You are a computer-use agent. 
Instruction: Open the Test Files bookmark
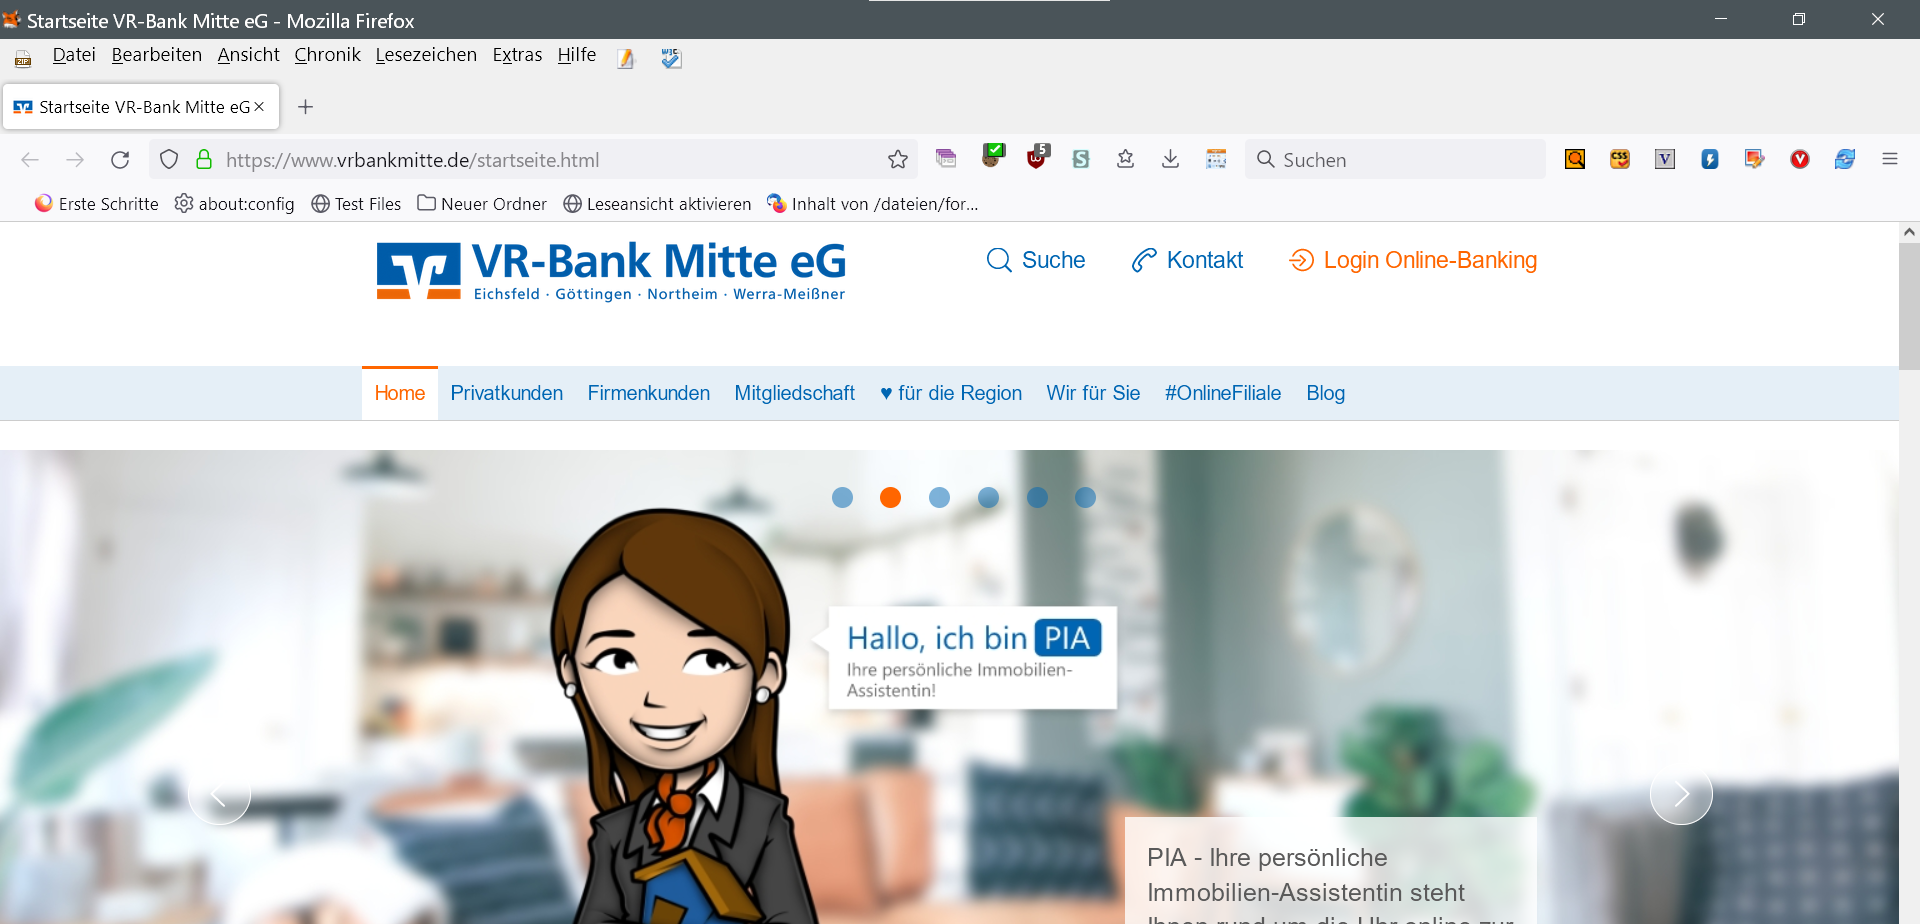tap(356, 204)
